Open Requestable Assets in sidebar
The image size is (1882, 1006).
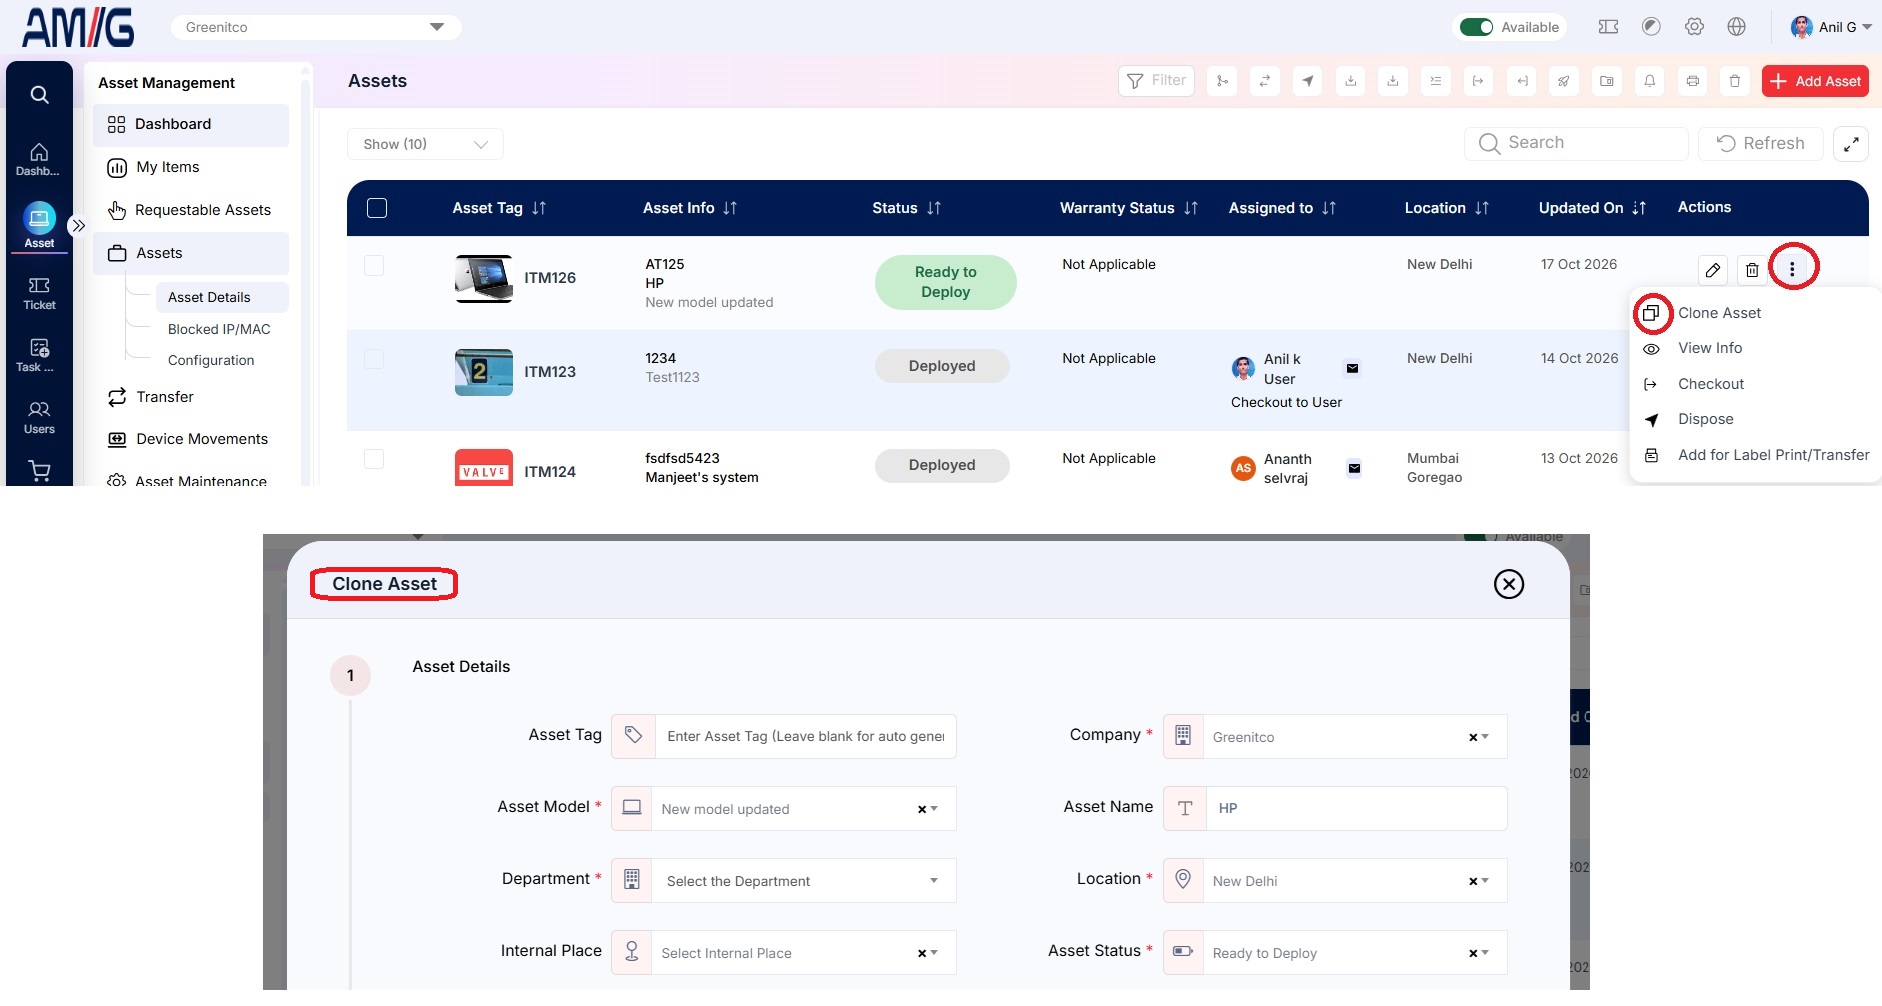pyautogui.click(x=190, y=210)
